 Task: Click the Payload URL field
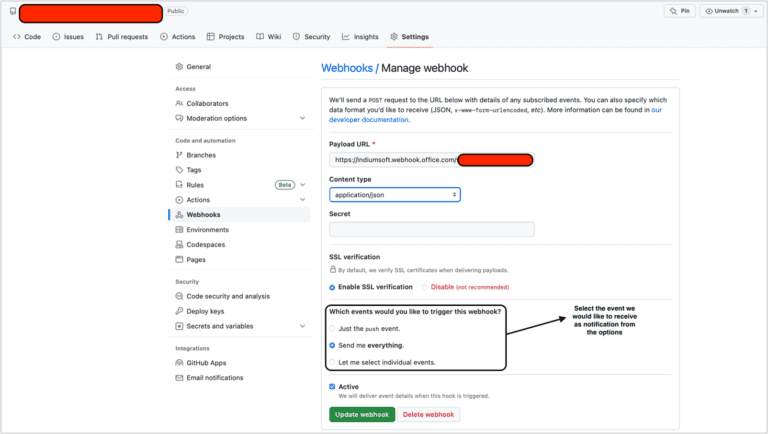point(432,160)
